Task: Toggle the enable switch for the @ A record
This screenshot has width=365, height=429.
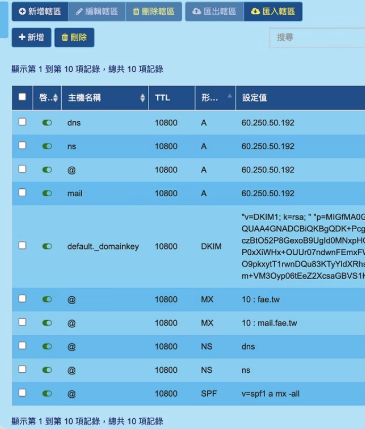Action: tap(47, 170)
